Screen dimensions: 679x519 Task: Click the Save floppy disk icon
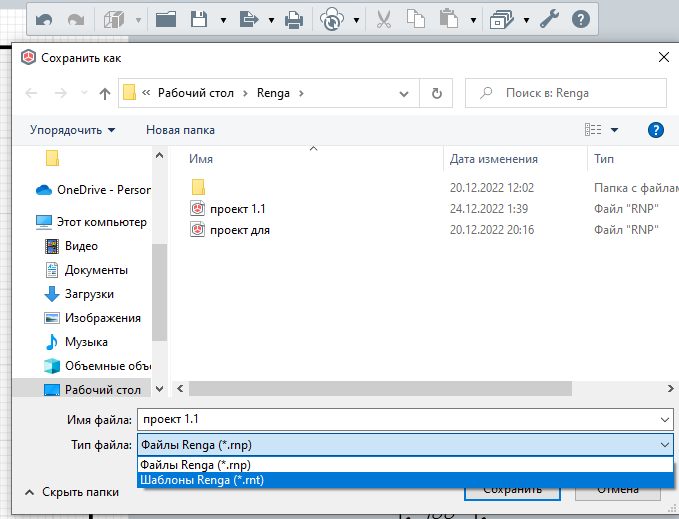point(199,19)
